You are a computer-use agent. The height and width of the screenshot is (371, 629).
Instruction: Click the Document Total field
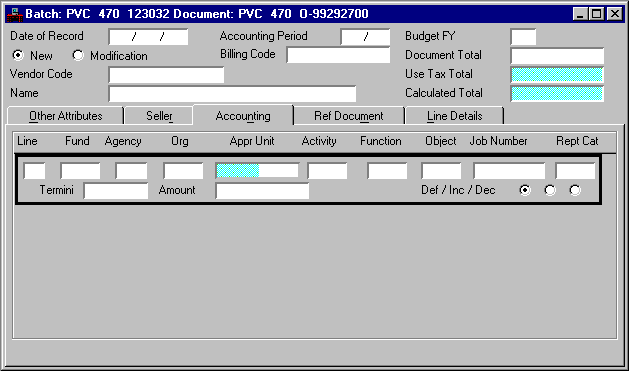pos(557,56)
